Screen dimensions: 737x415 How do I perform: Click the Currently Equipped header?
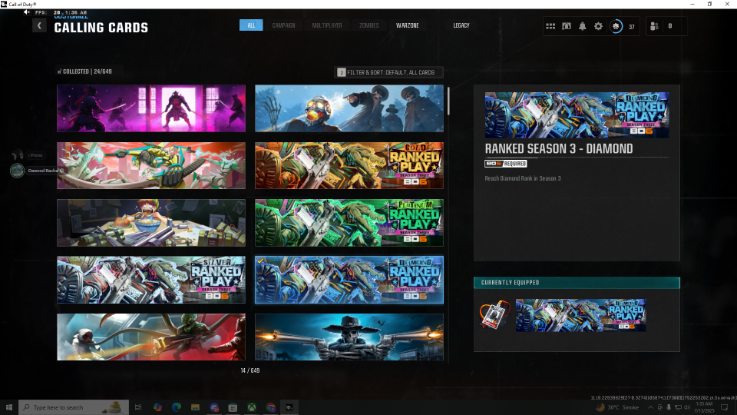(576, 282)
